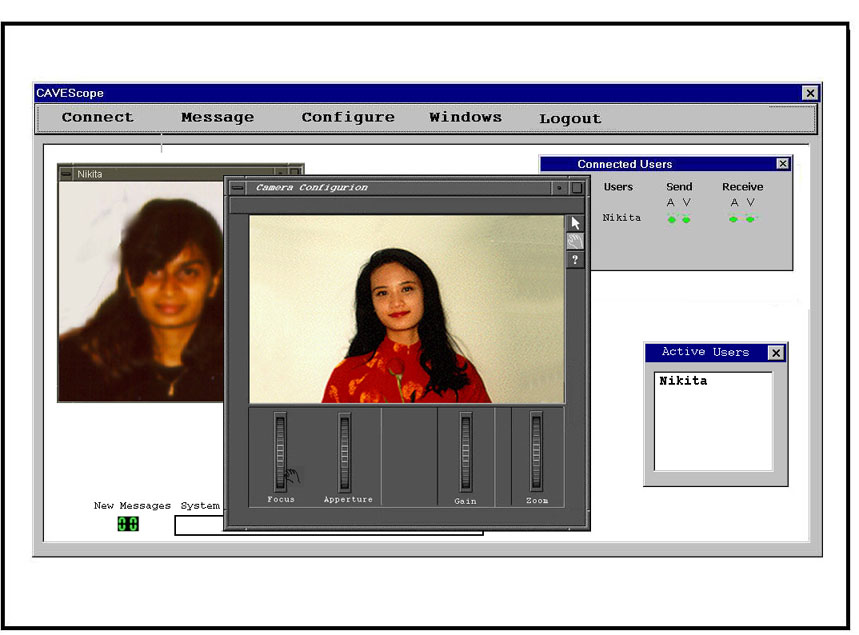
Task: Click the Logout menu item
Action: click(x=570, y=118)
